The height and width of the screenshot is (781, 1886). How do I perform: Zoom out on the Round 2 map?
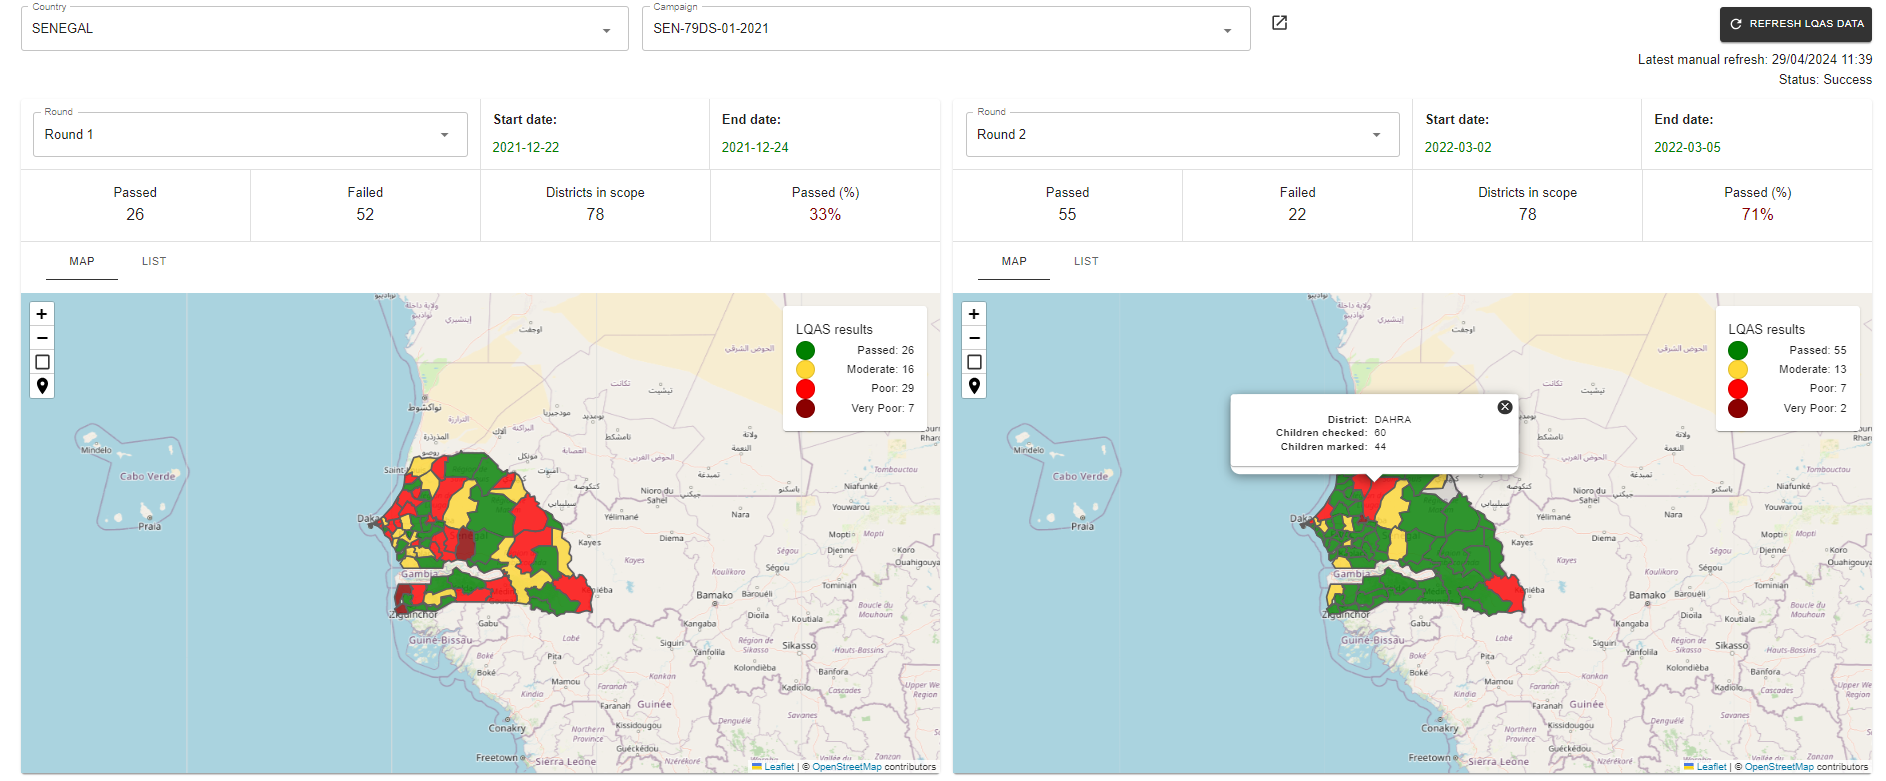tap(974, 338)
